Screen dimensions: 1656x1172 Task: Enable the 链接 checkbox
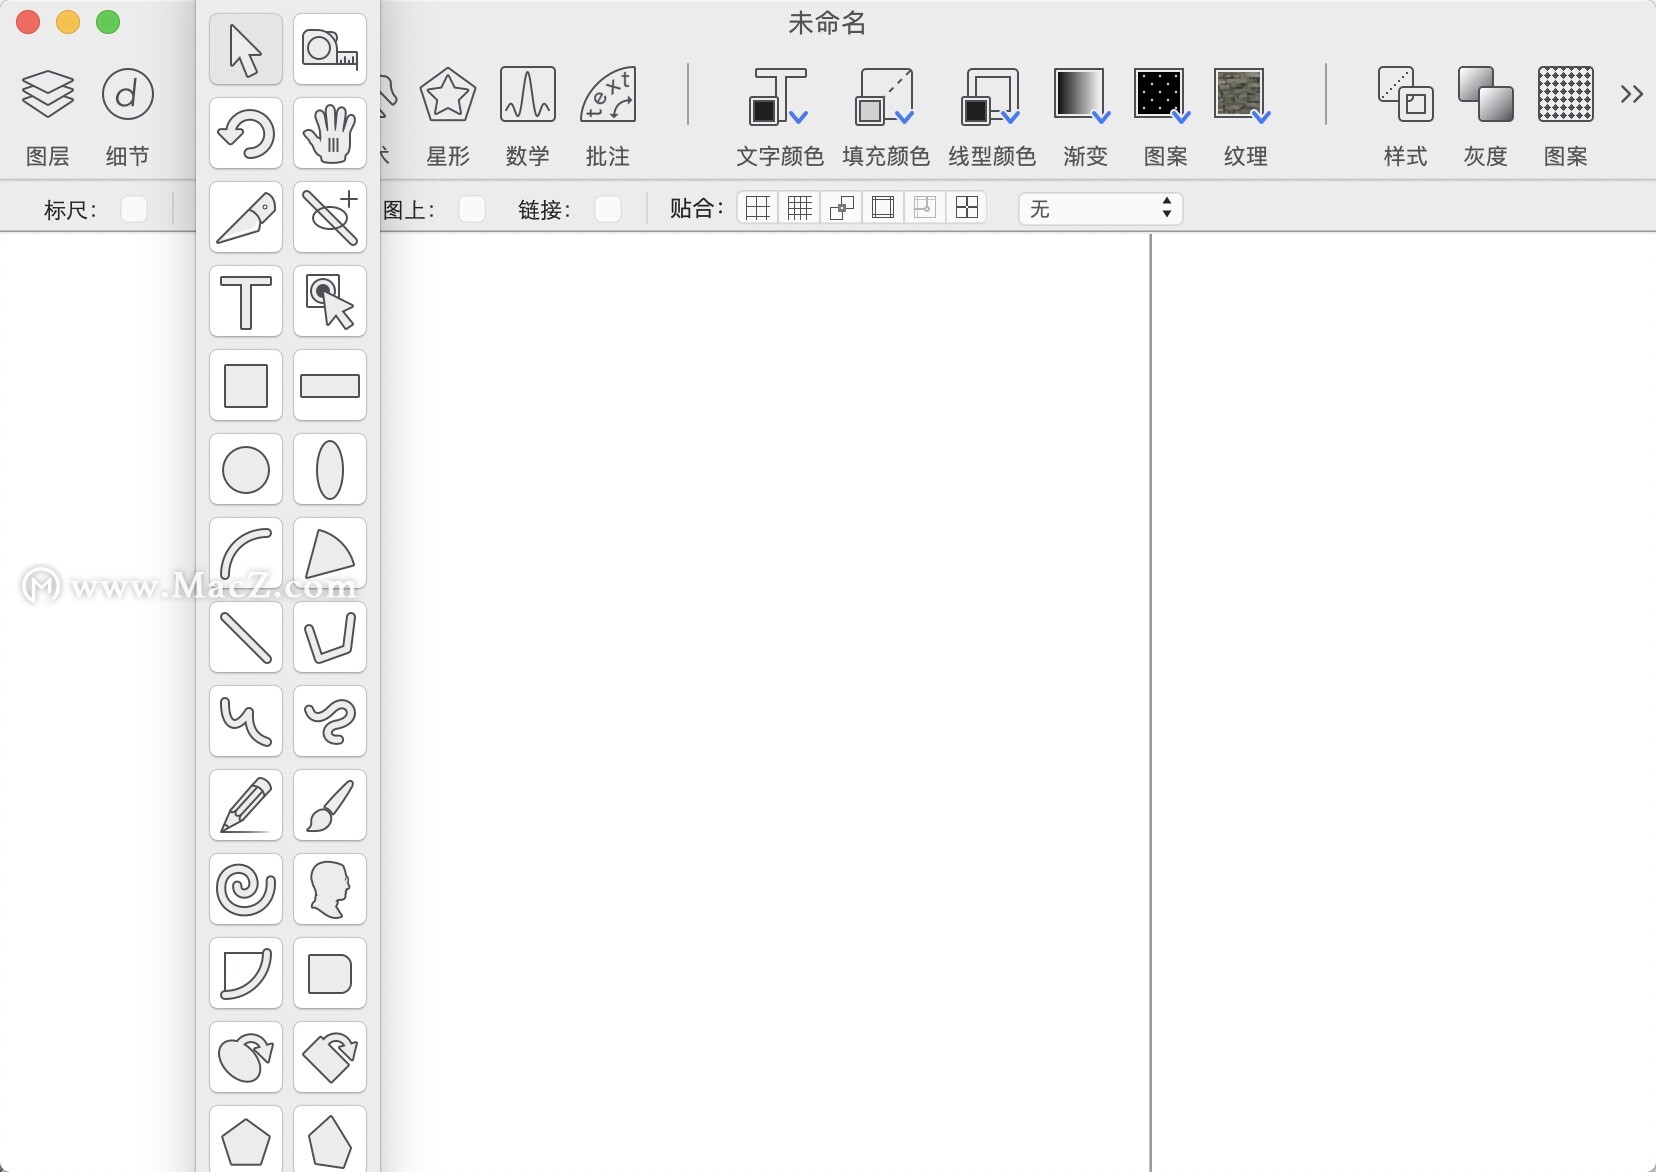coord(607,208)
